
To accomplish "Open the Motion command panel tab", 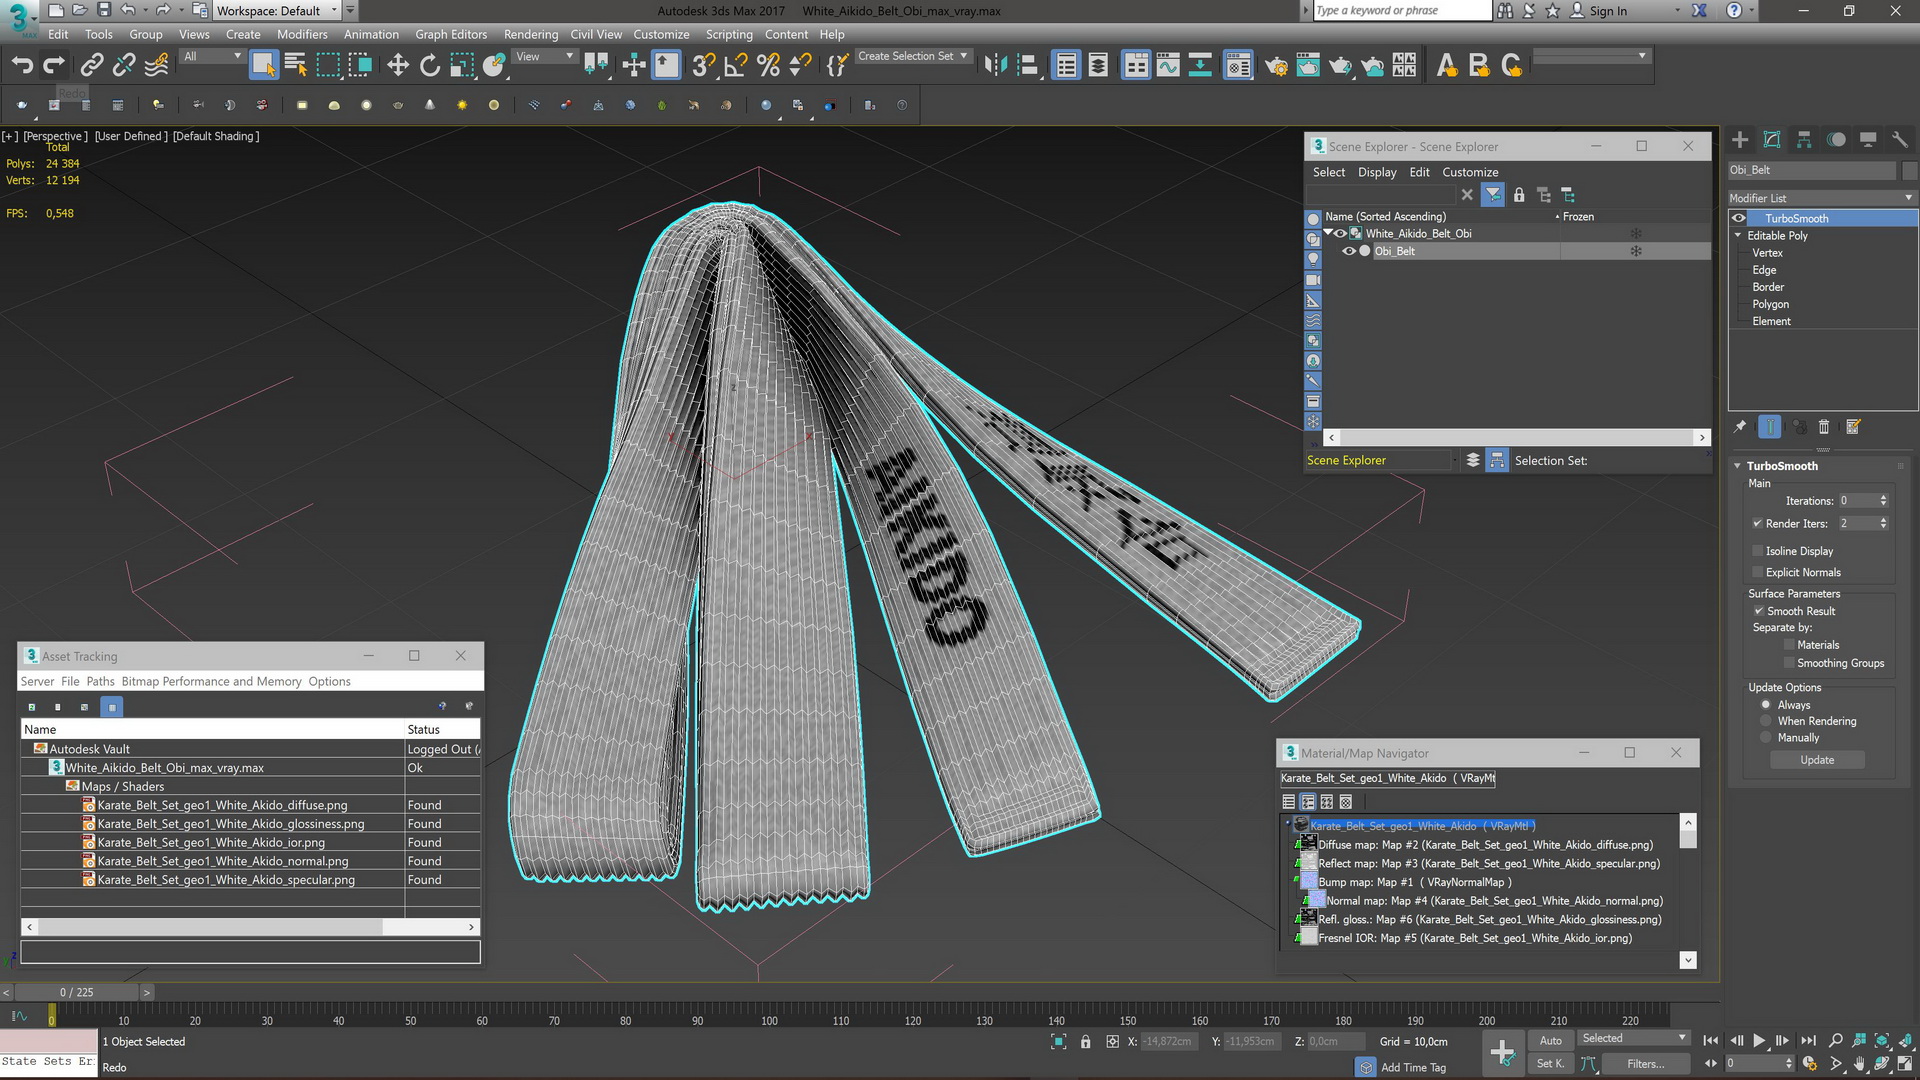I will tap(1836, 140).
